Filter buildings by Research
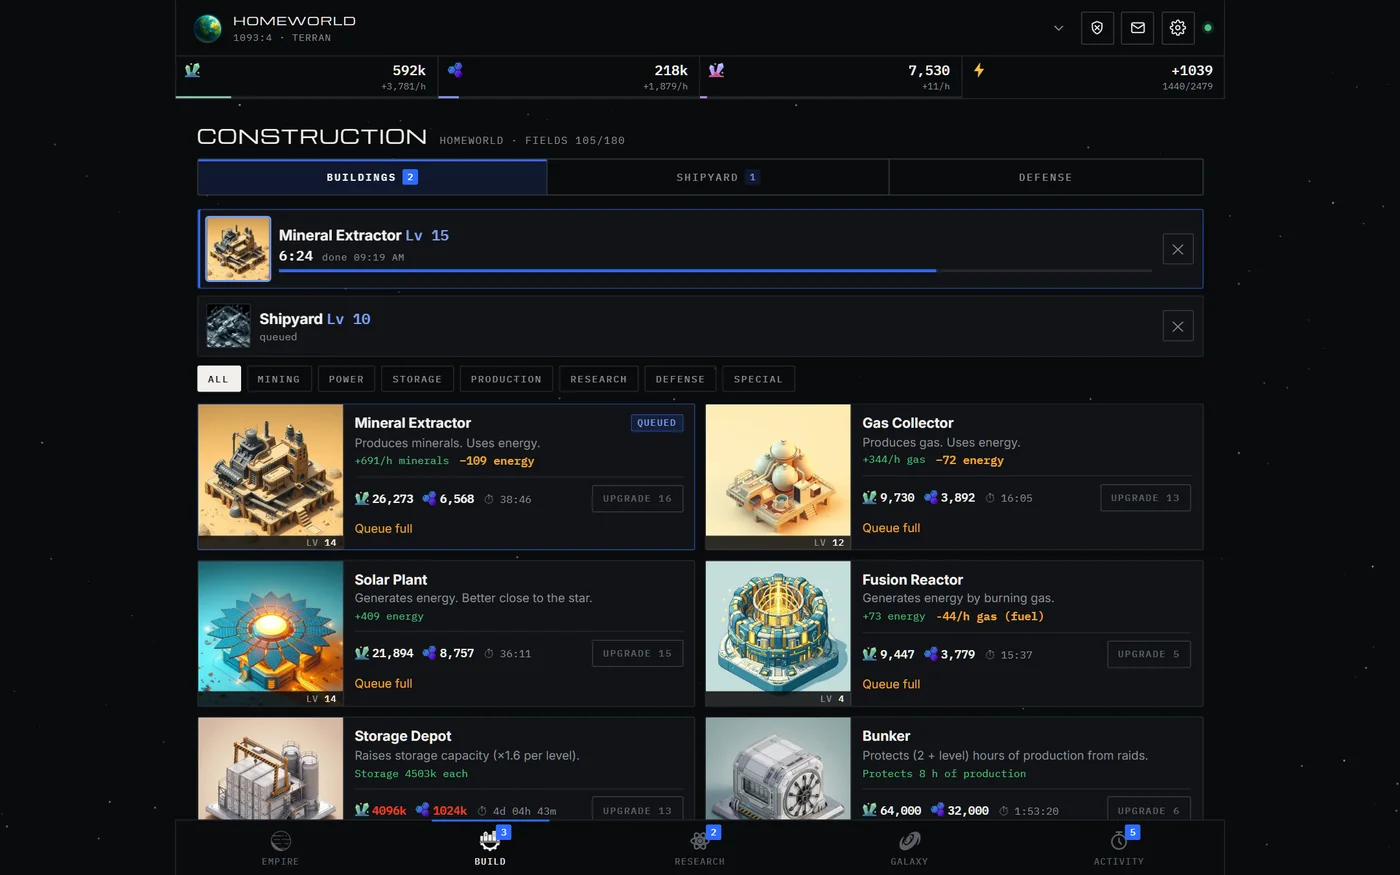 click(x=599, y=379)
